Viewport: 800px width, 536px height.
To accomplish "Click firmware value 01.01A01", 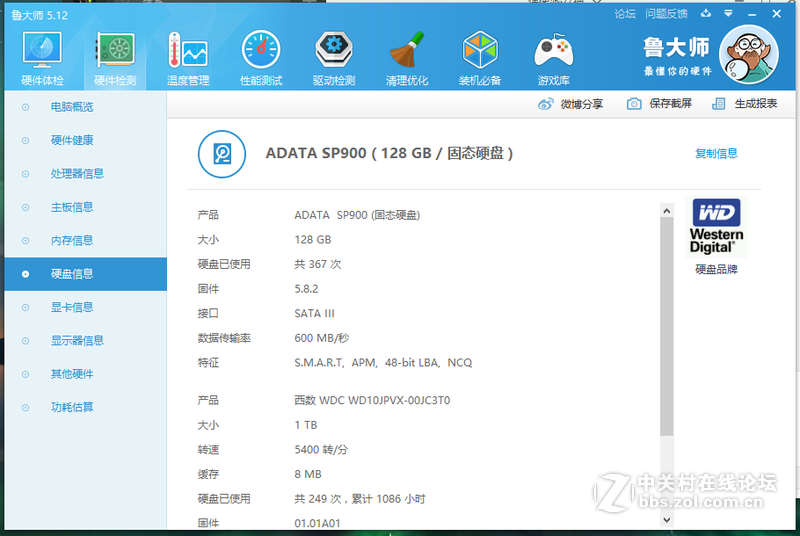I will (317, 523).
